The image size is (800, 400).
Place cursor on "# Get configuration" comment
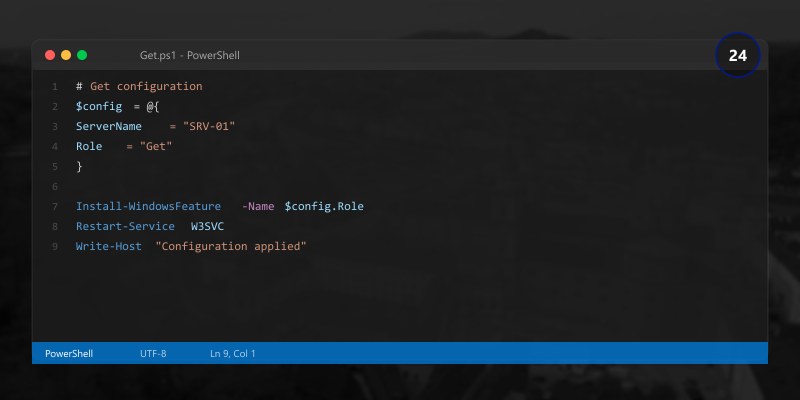click(x=139, y=86)
